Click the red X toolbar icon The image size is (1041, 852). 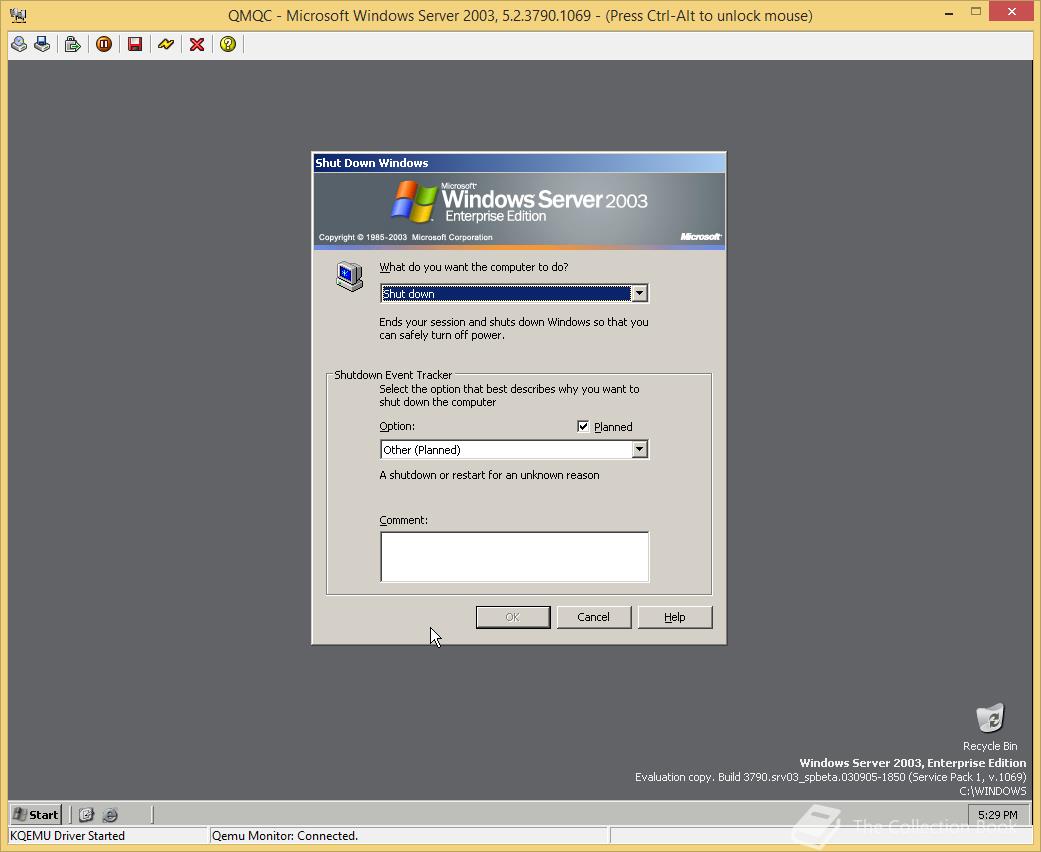click(197, 44)
